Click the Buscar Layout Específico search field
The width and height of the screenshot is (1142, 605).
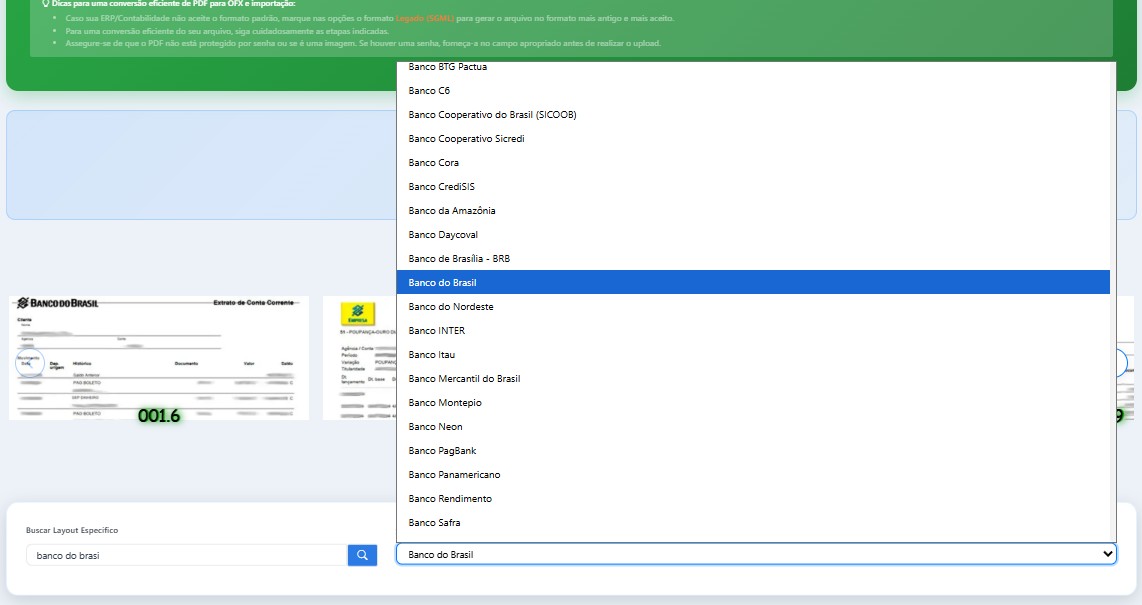coord(186,555)
